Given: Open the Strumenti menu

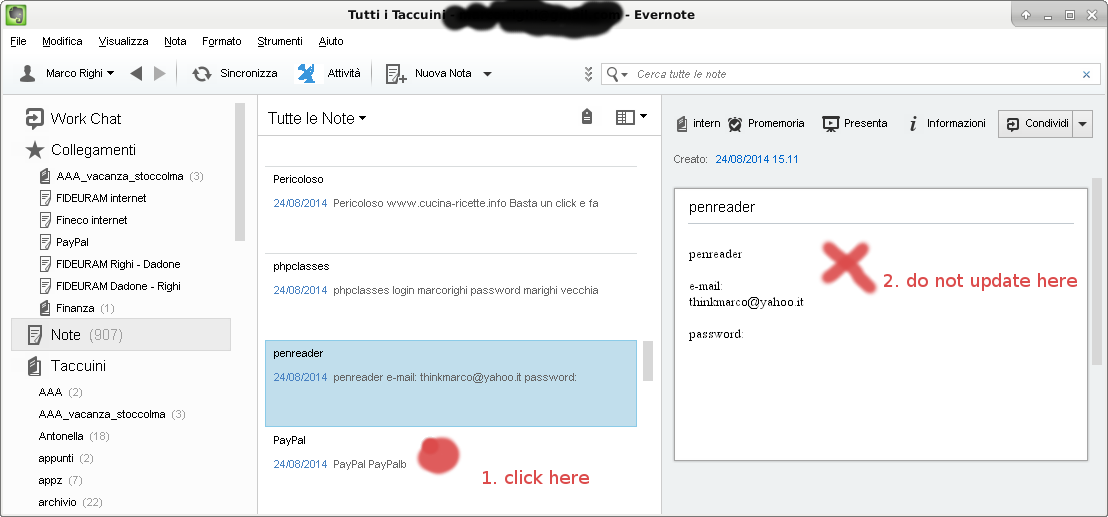Looking at the screenshot, I should (x=280, y=42).
